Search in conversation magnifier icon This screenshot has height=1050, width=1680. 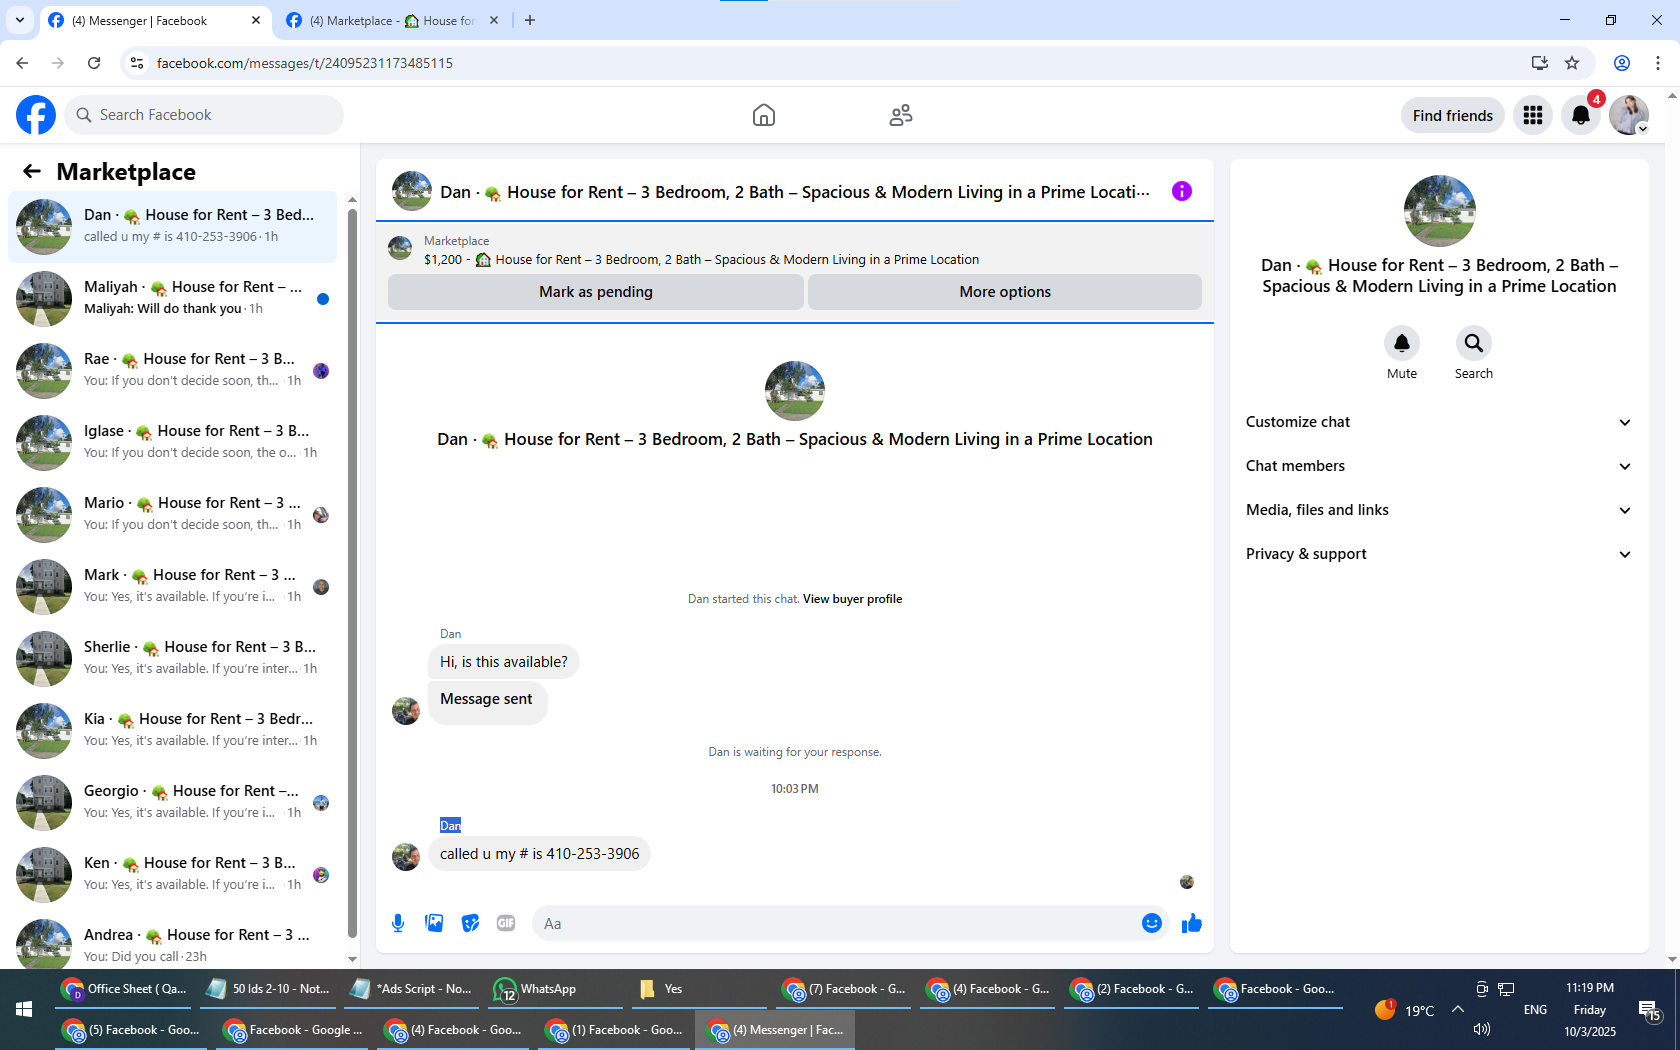(1474, 343)
